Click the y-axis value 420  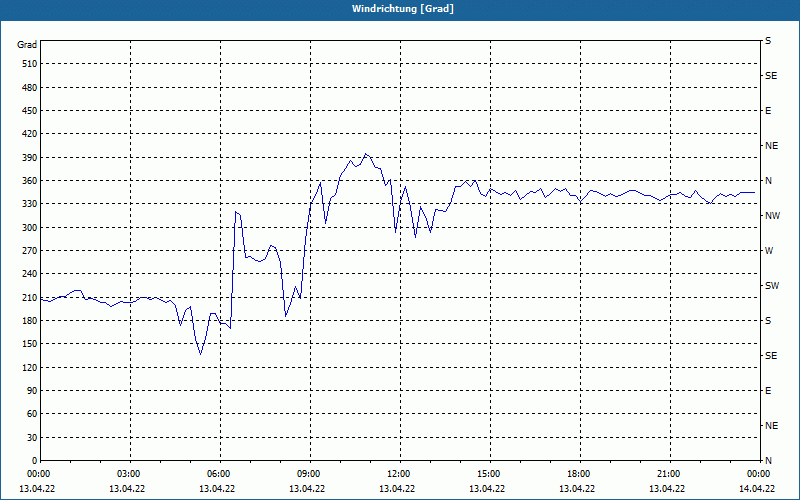[30, 134]
